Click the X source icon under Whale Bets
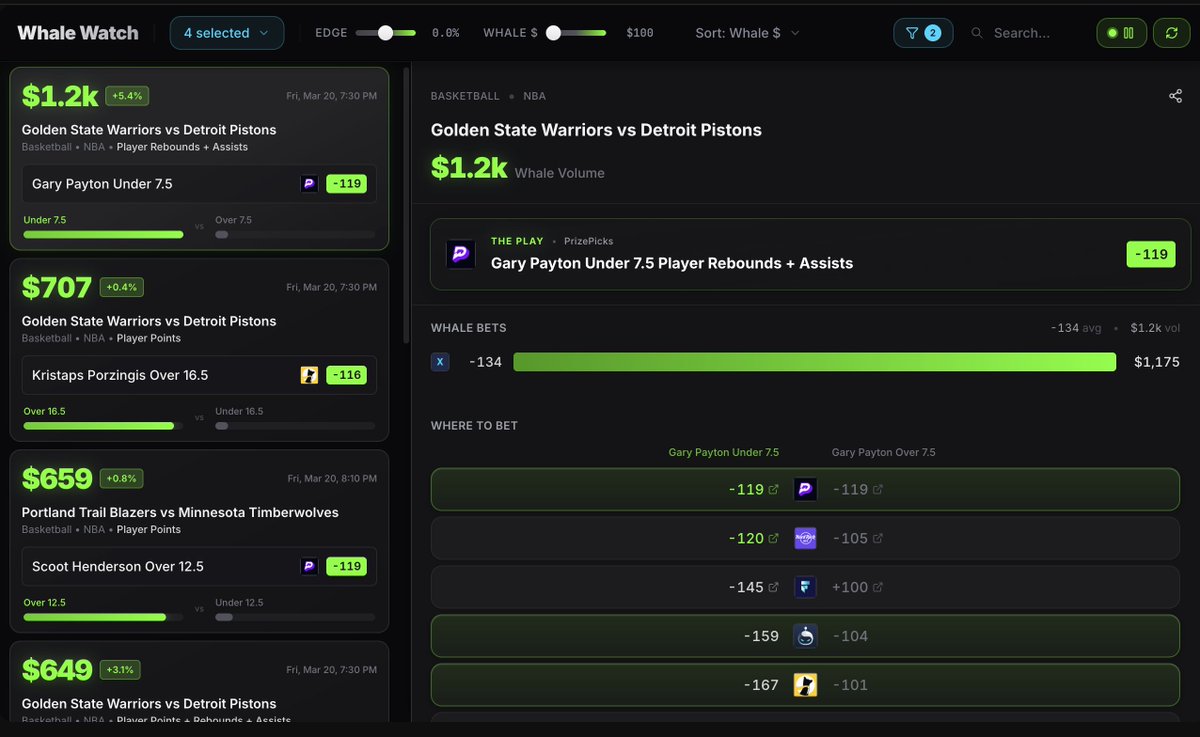Viewport: 1200px width, 737px height. pos(440,362)
